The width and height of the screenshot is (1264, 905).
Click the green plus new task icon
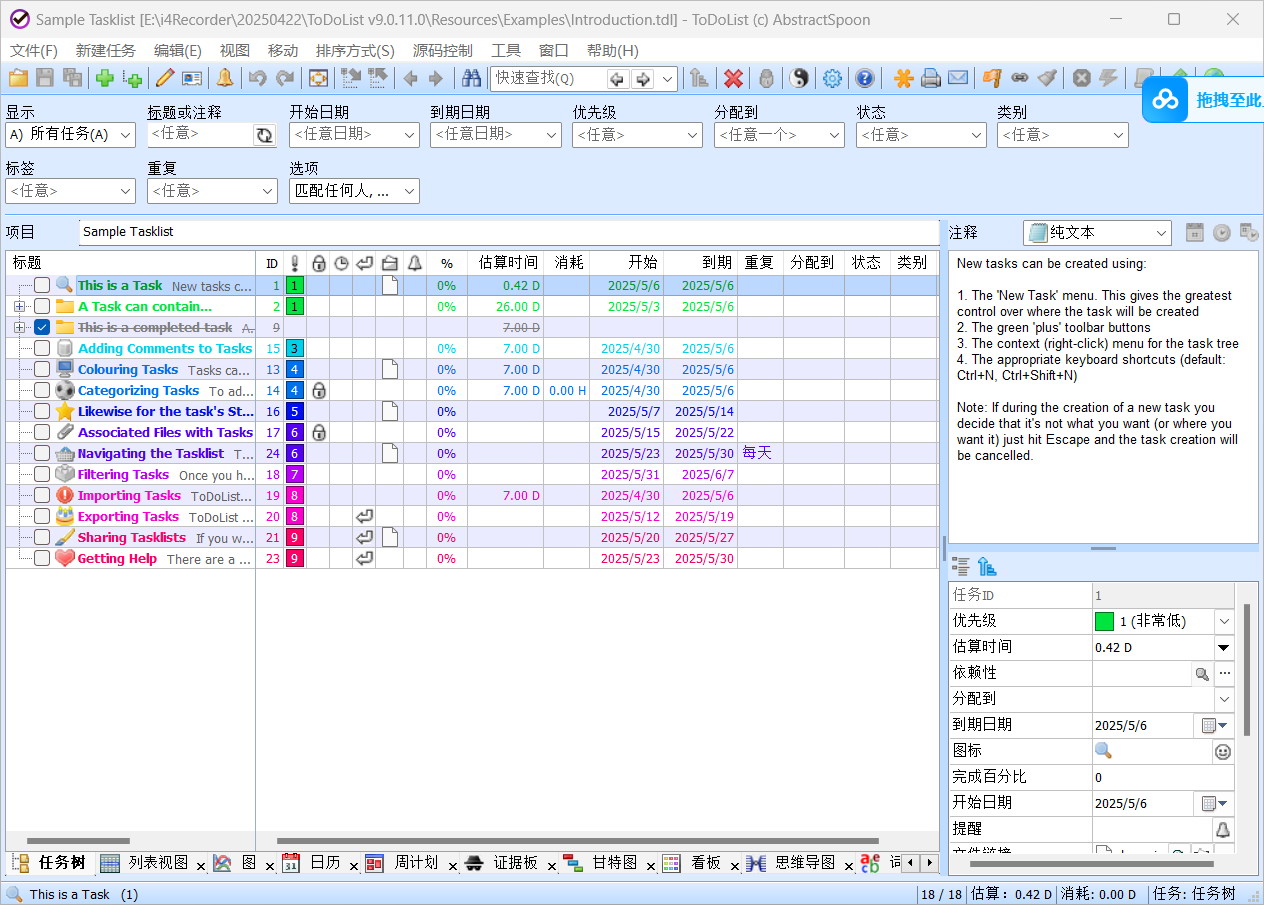104,78
